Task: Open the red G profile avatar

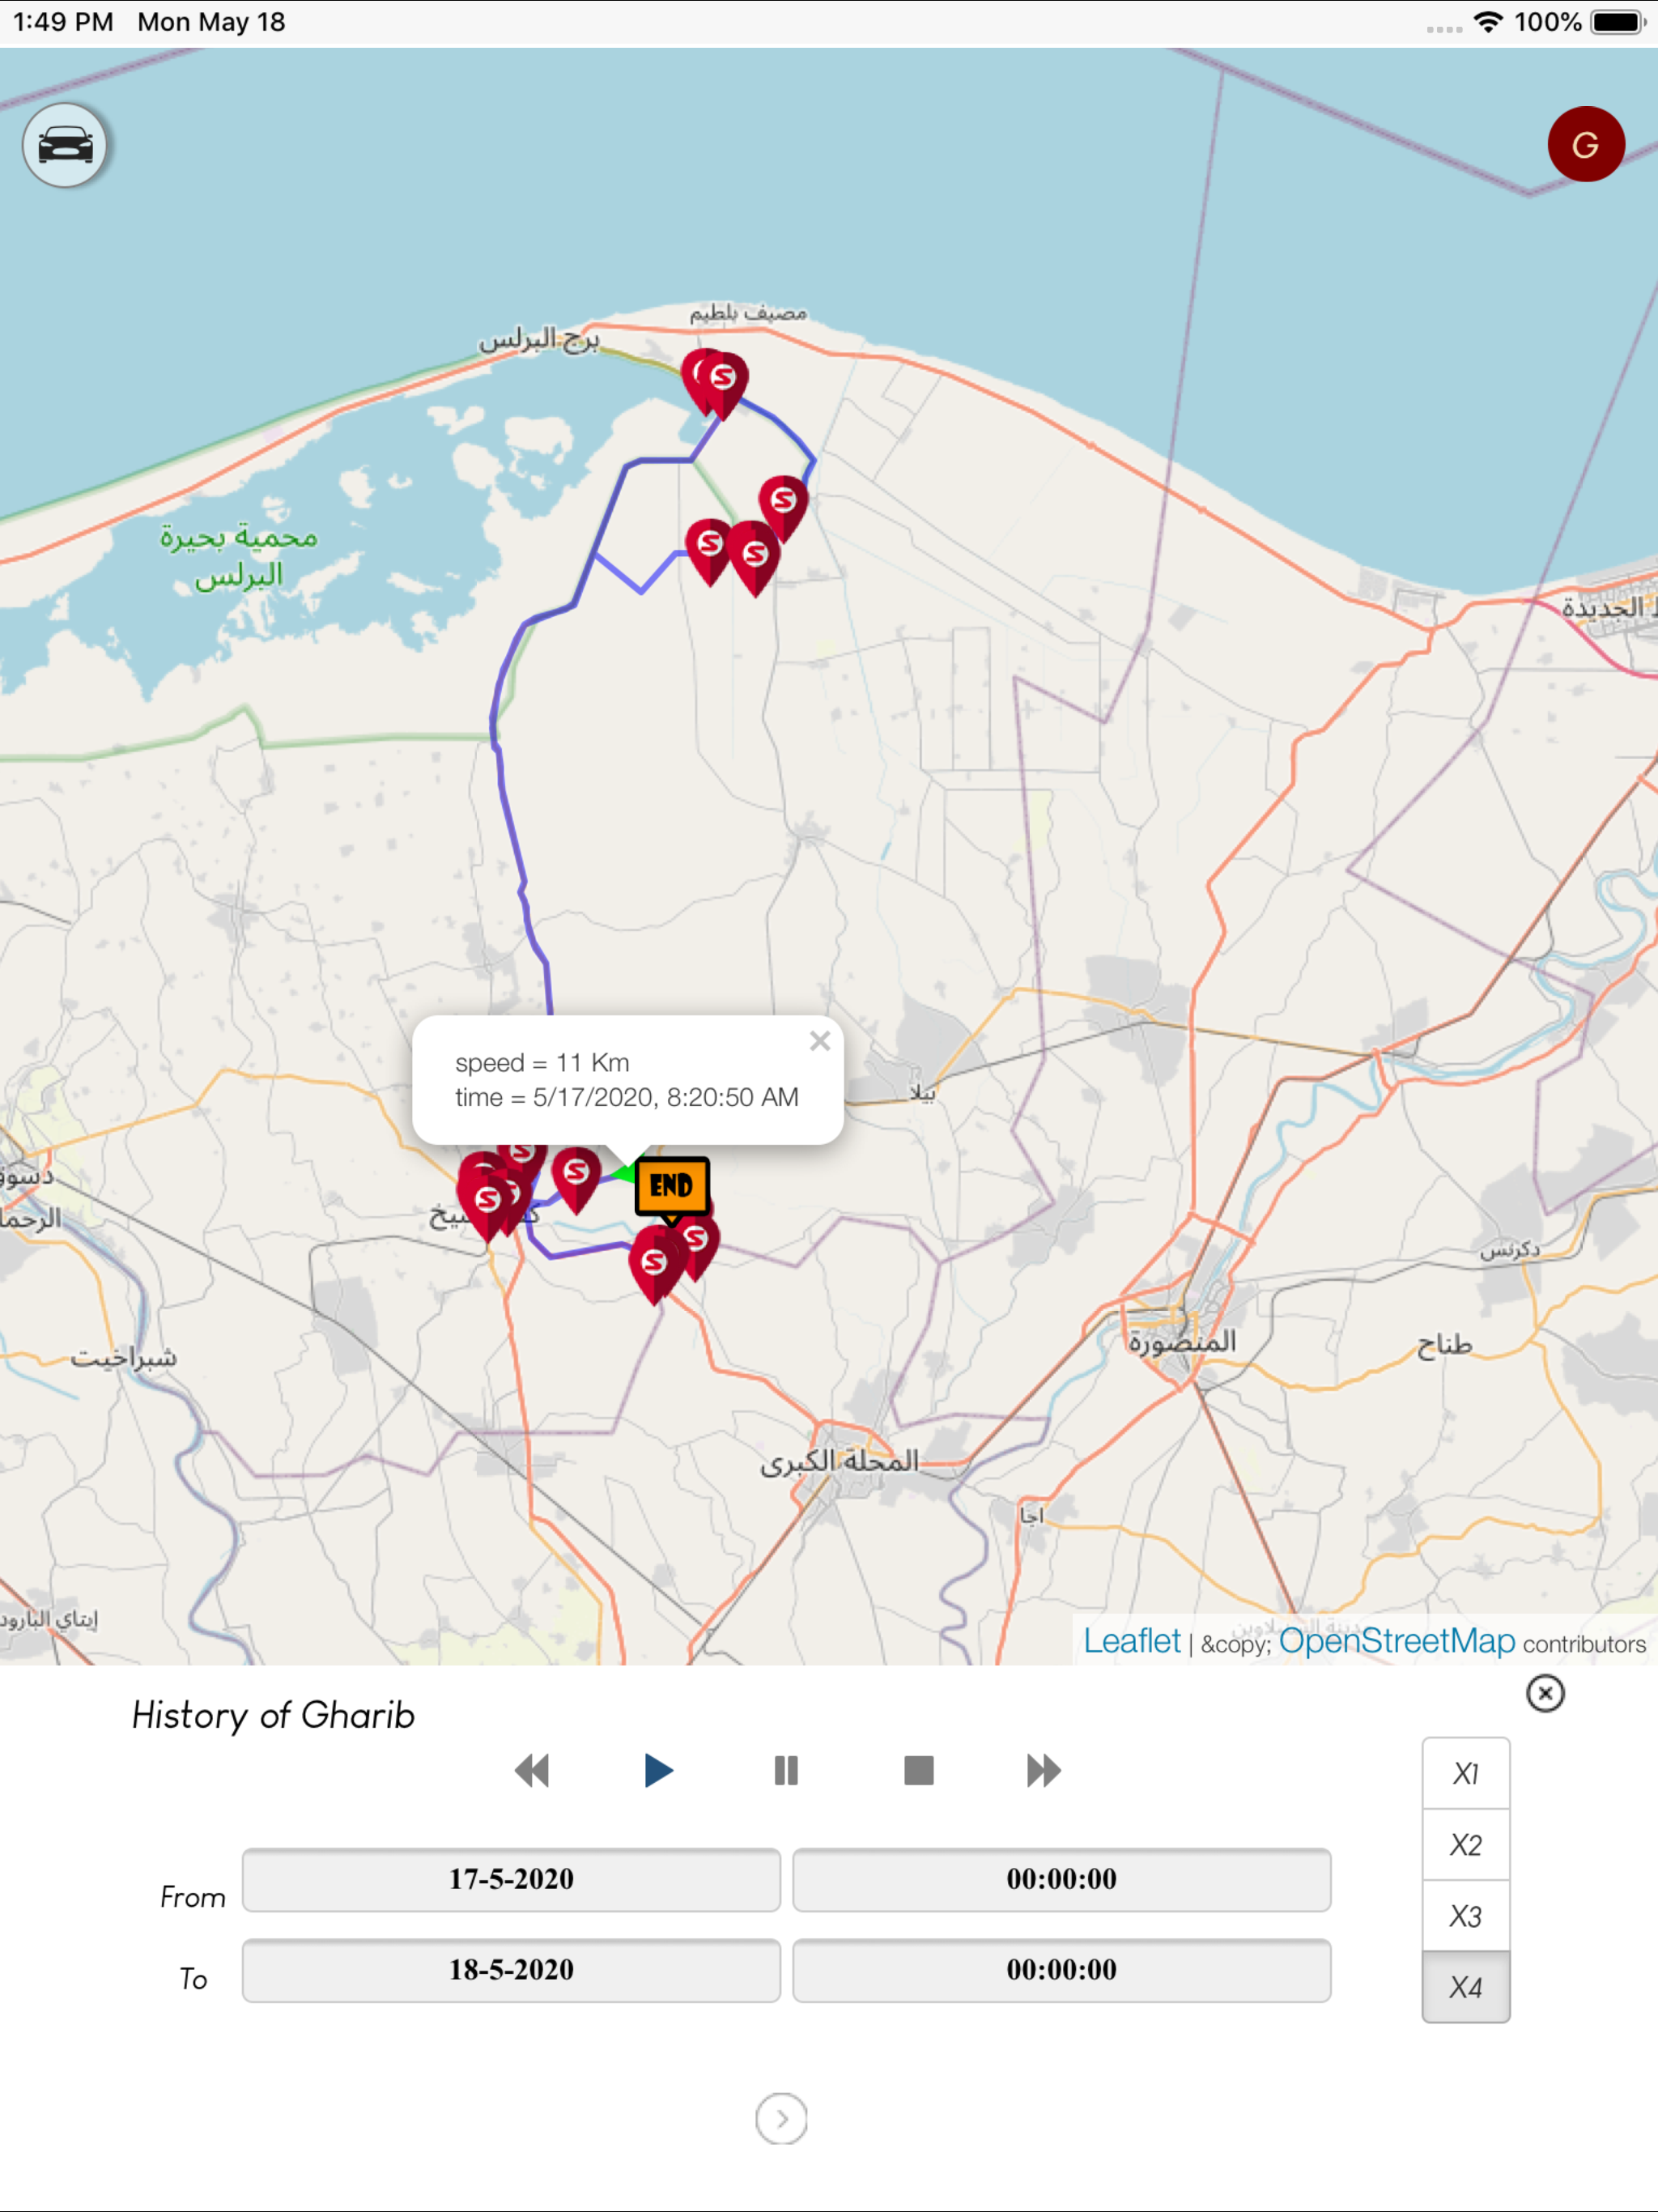Action: pos(1585,145)
